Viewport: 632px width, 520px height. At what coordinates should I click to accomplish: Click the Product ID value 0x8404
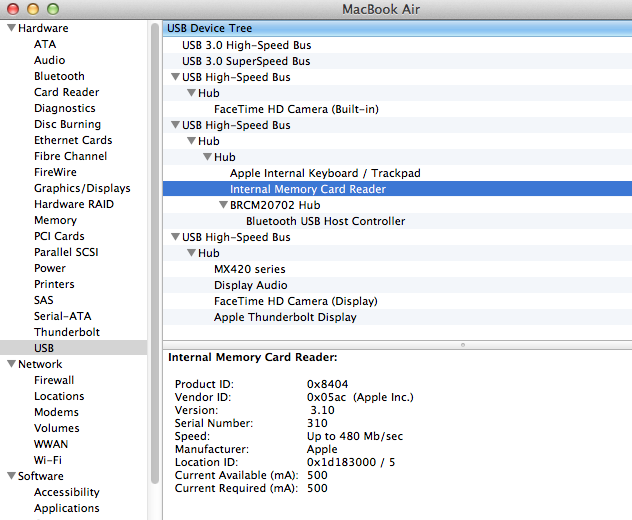[327, 384]
